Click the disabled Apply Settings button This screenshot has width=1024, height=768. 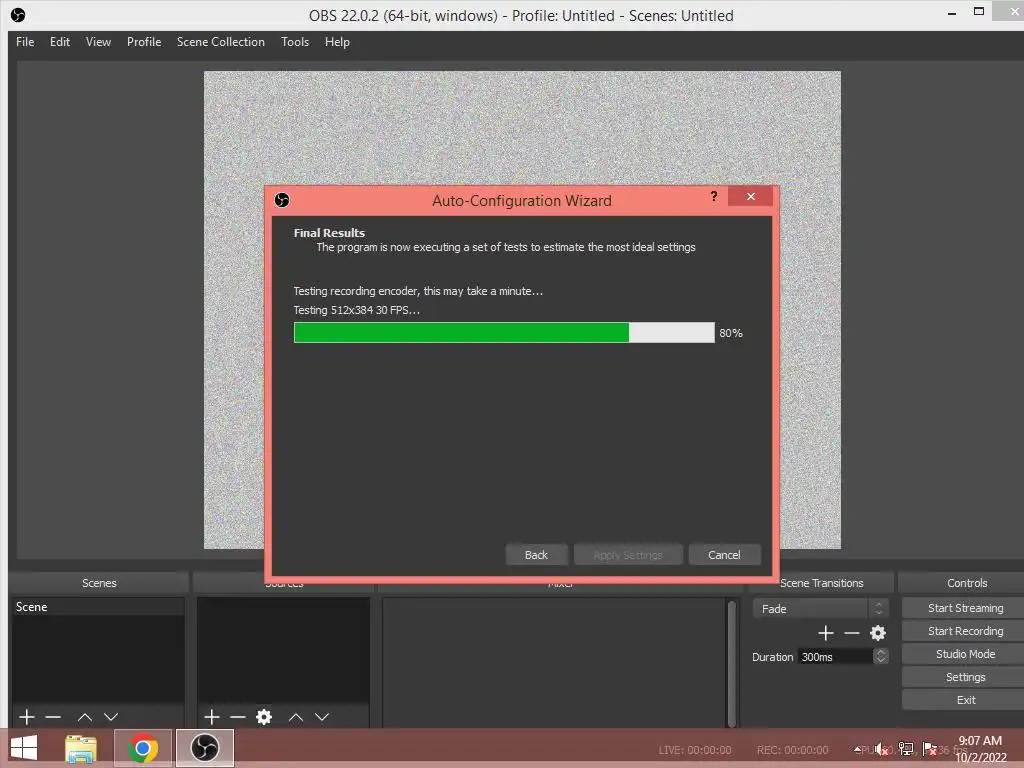pyautogui.click(x=628, y=554)
